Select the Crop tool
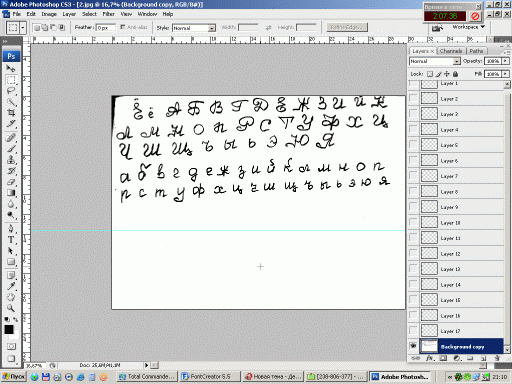This screenshot has width=512, height=384. tap(11, 113)
